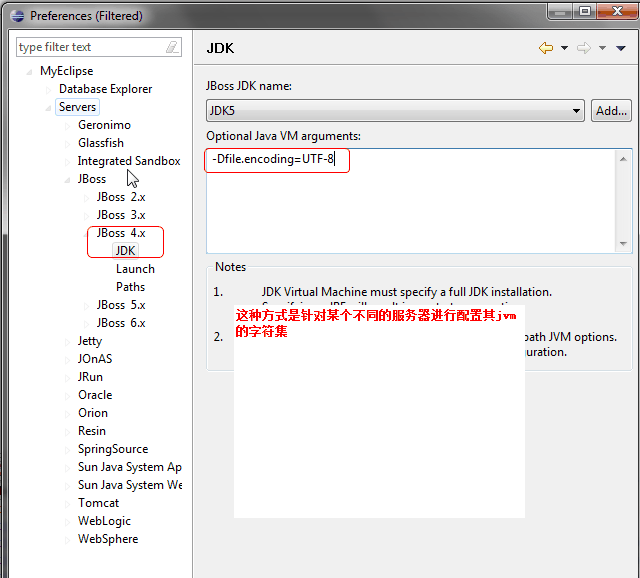Click in the Optional Java VM arguments box
The image size is (640, 578).
[411, 201]
